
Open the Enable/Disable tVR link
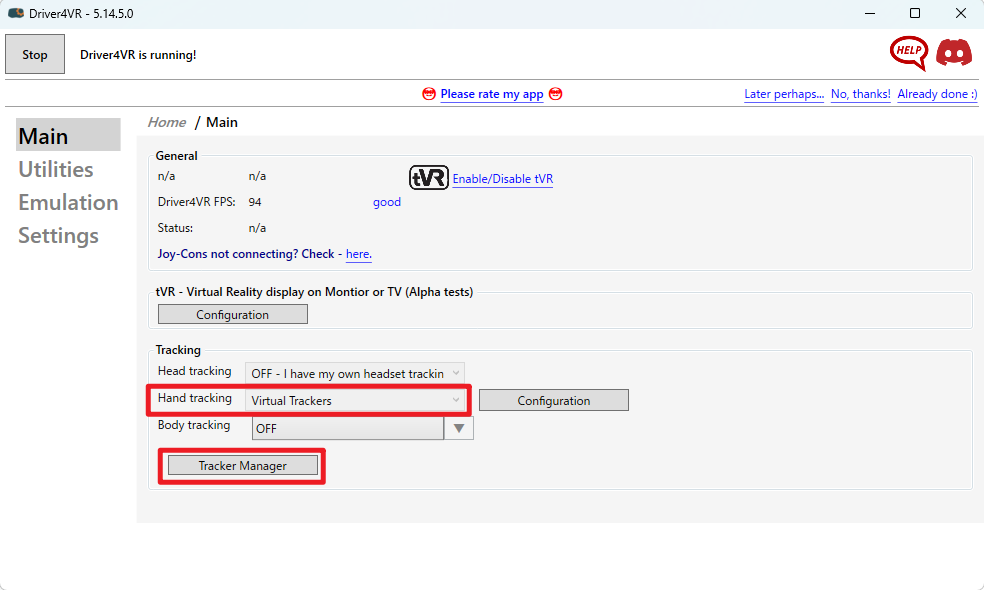pyautogui.click(x=503, y=179)
